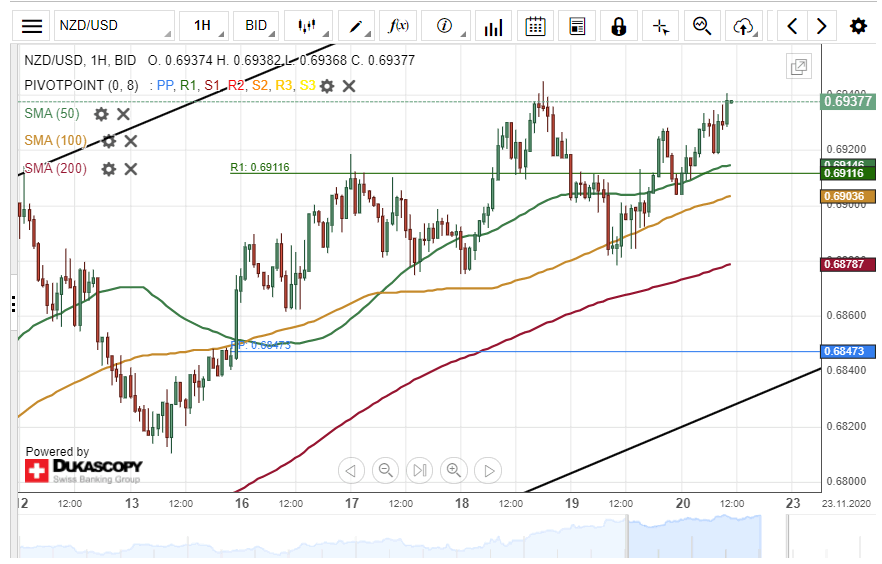Expand the 1H timeframe selector
Viewport: 882px width, 564px height.
tap(203, 26)
